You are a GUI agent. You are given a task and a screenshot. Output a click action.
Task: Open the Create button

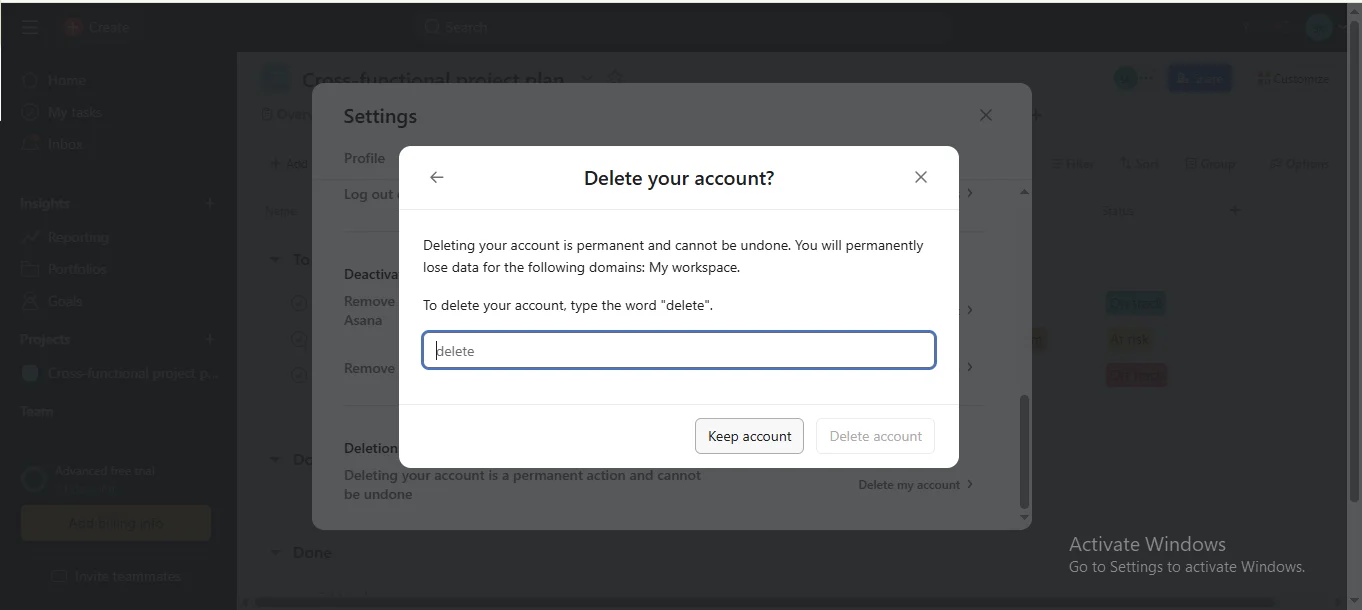pyautogui.click(x=98, y=27)
